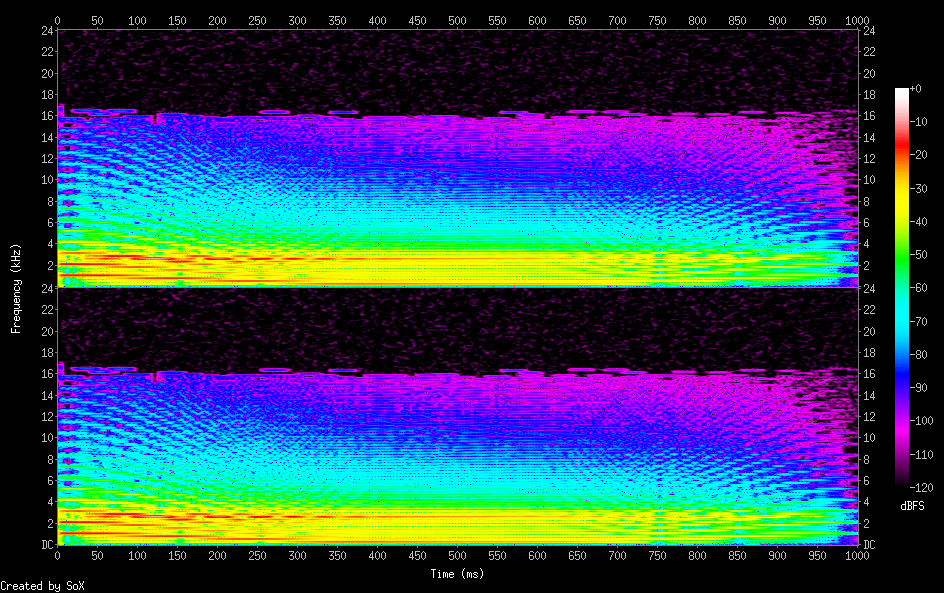The width and height of the screenshot is (944, 593).
Task: Click '750' on the top time axis
Action: click(x=657, y=20)
